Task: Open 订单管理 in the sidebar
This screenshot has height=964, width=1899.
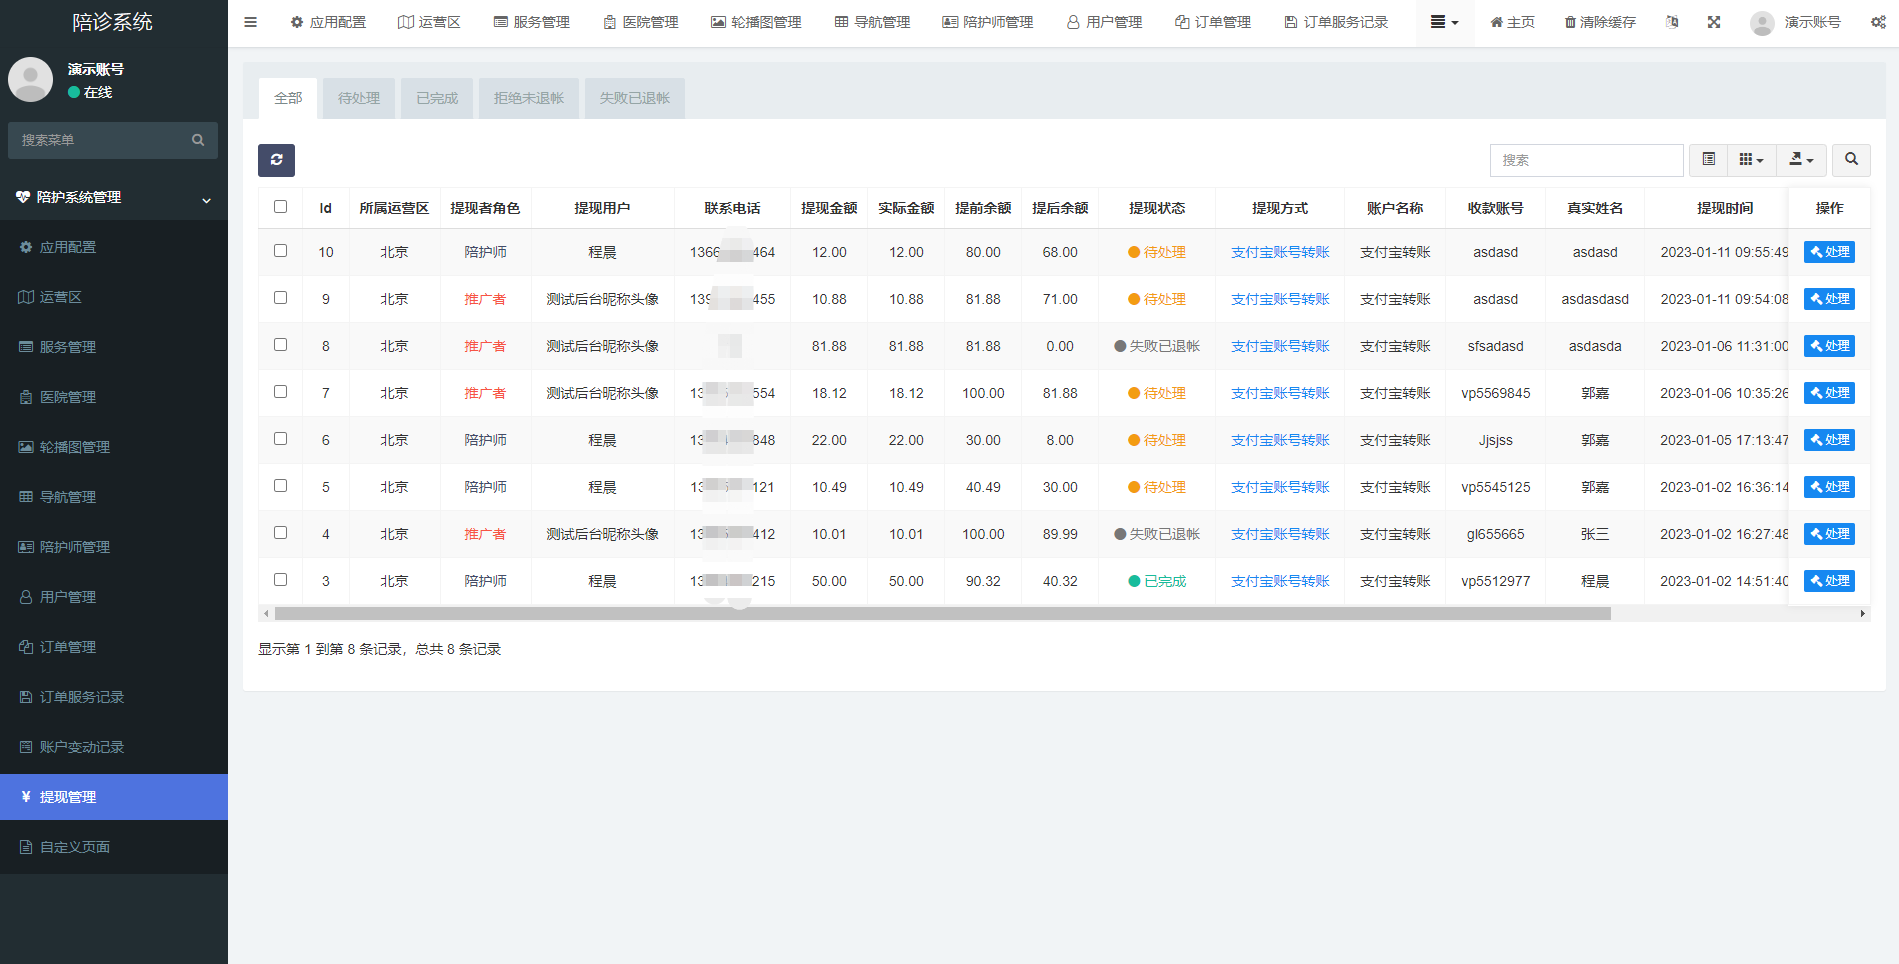Action: coord(114,647)
